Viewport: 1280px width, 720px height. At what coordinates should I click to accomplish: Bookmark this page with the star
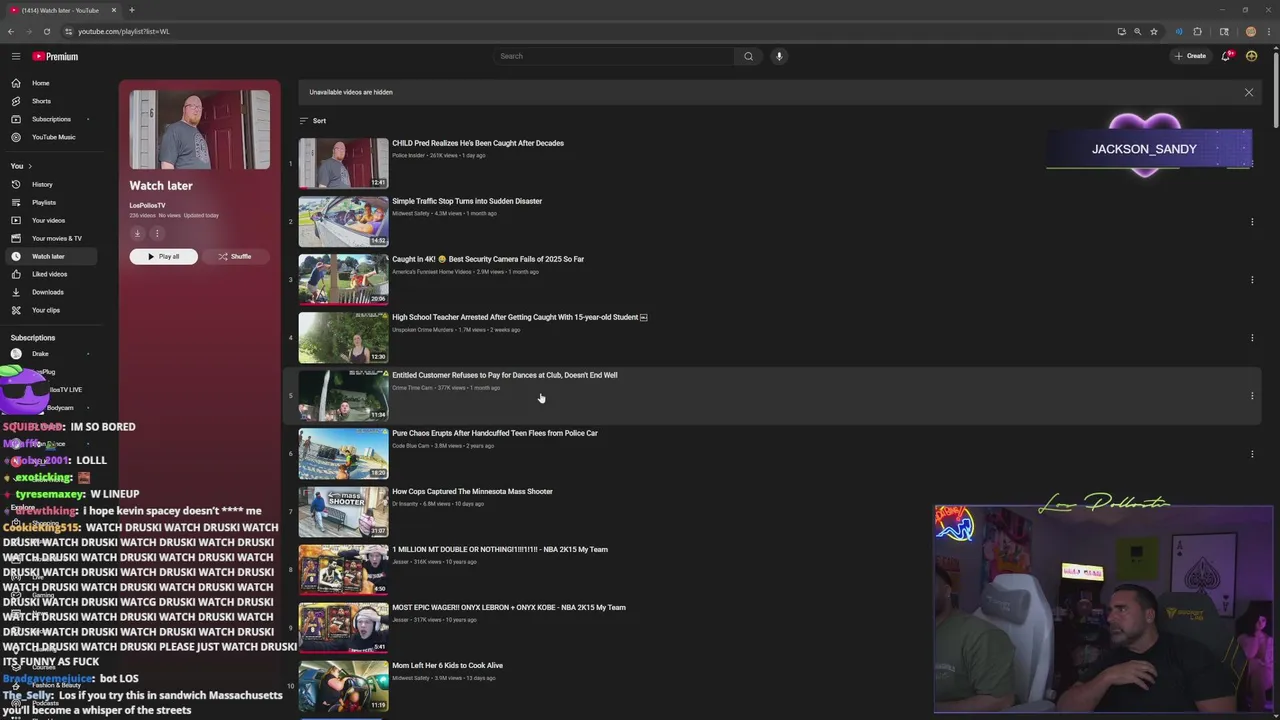coord(1154,31)
